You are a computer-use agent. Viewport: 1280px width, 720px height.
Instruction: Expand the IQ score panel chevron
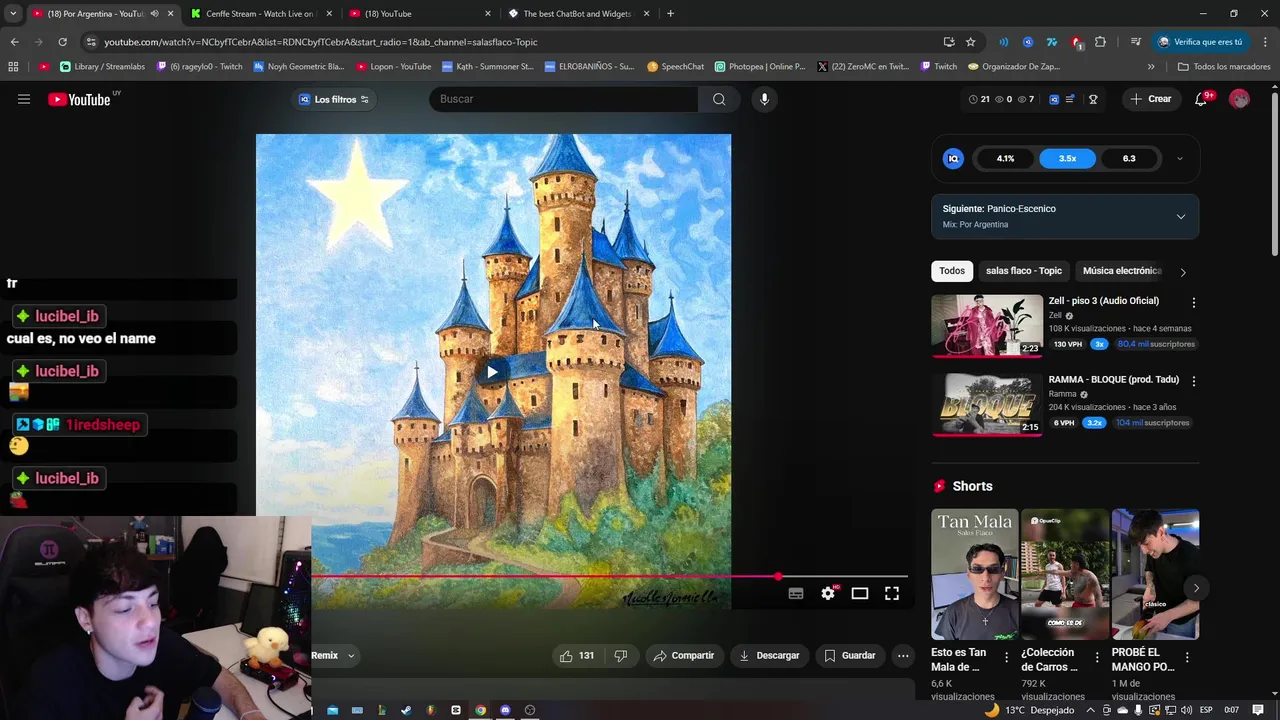click(x=1180, y=159)
